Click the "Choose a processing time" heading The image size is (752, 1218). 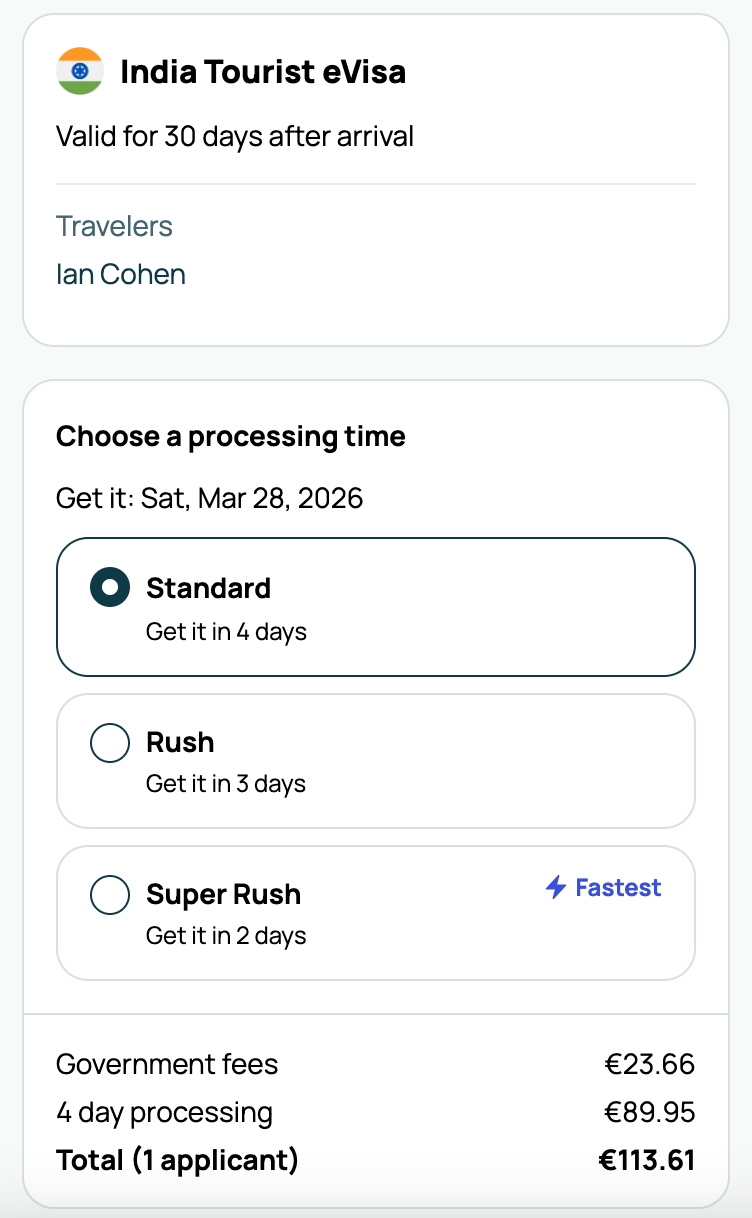coord(231,437)
